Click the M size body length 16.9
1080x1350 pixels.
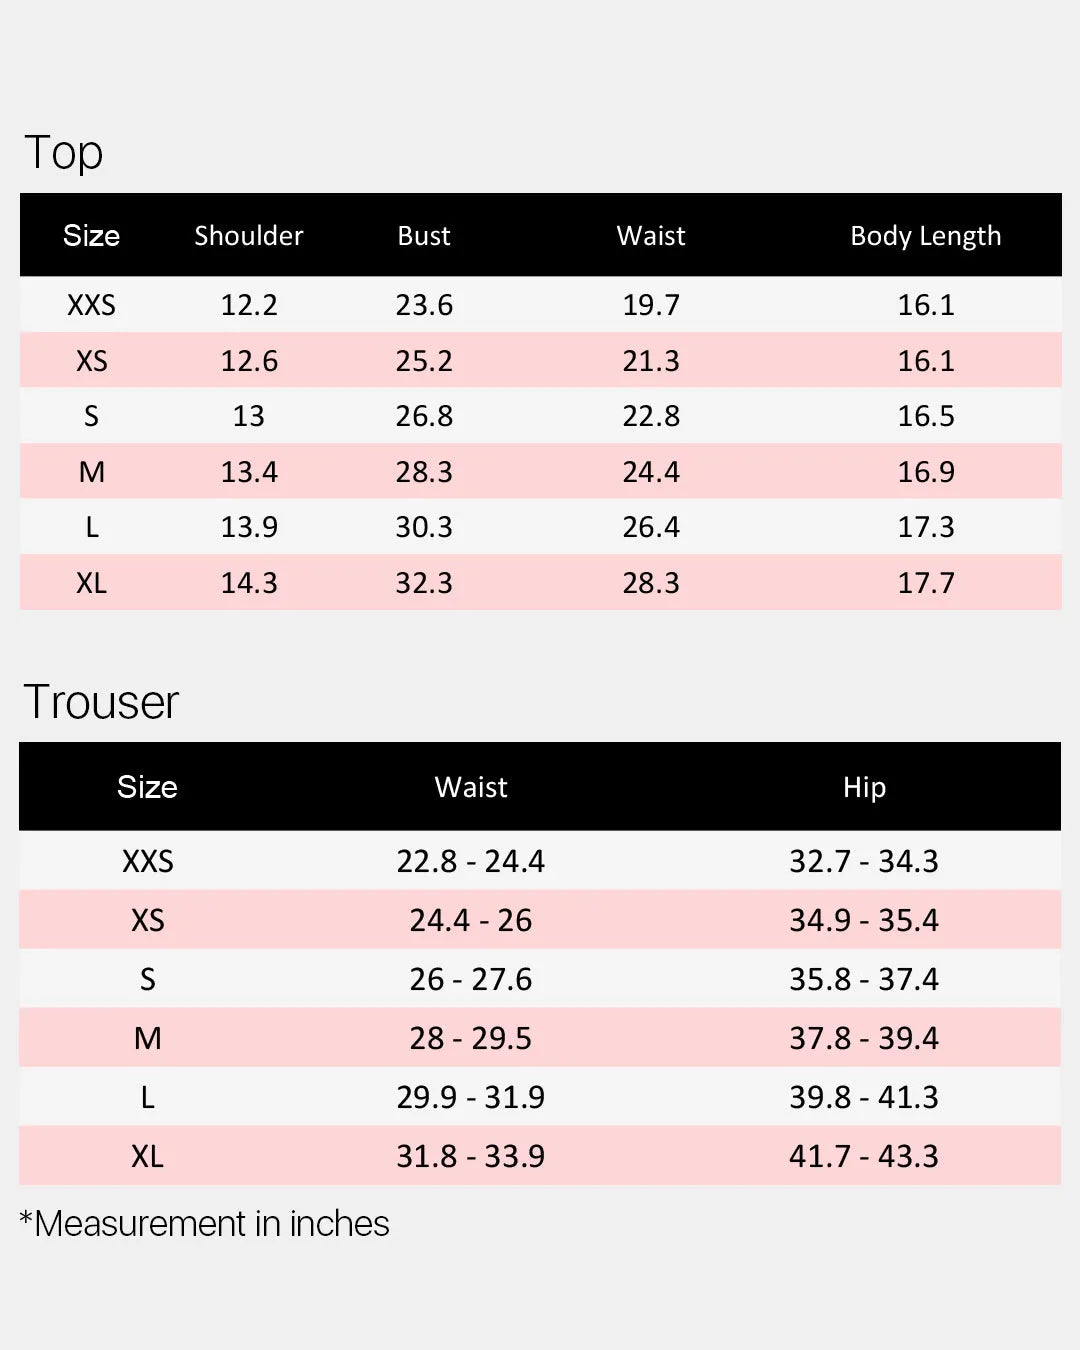[926, 472]
